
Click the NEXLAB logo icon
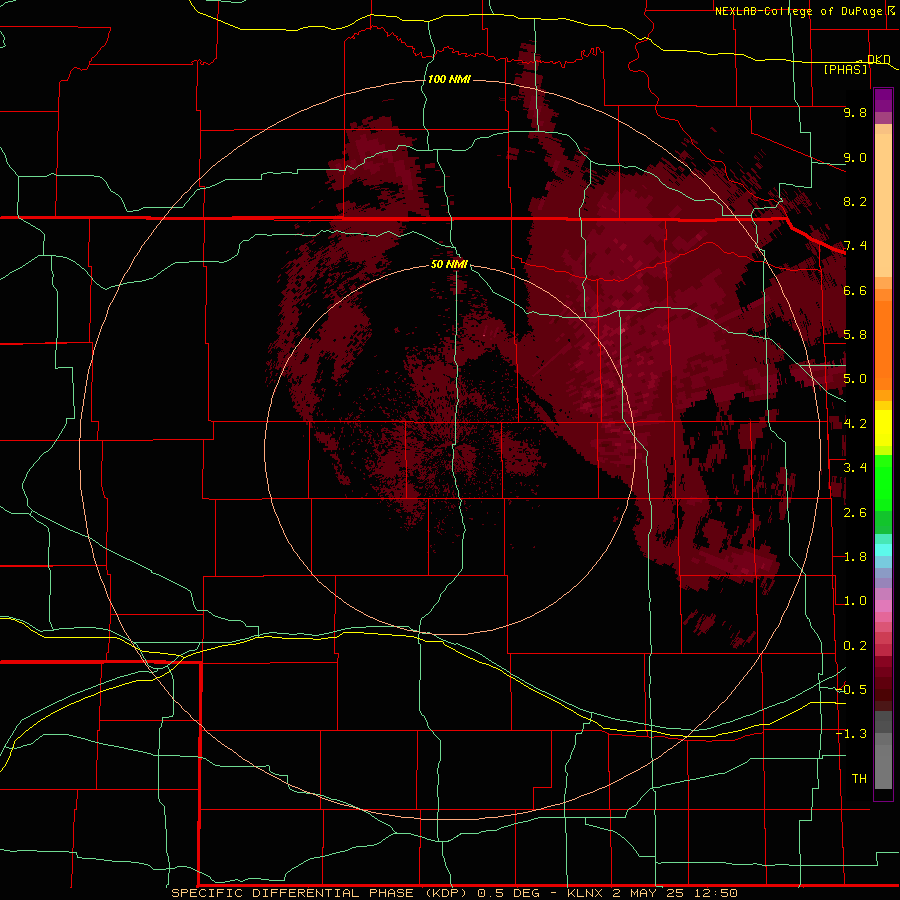pos(892,10)
